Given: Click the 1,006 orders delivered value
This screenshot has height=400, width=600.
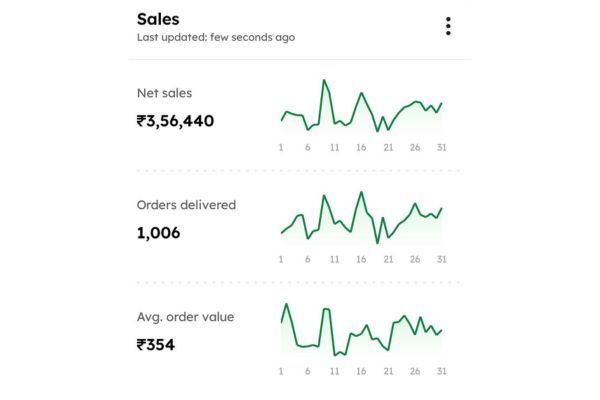Looking at the screenshot, I should (158, 234).
